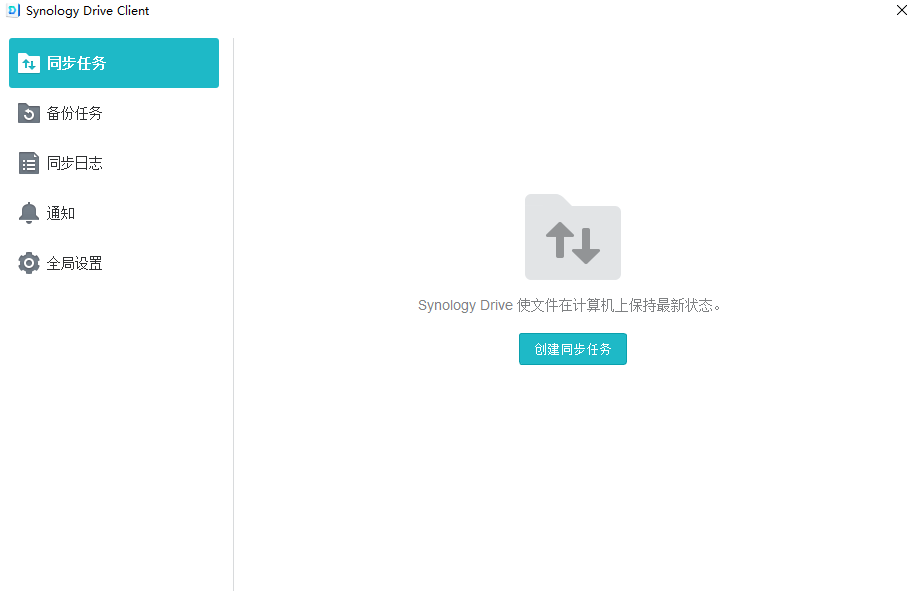Click the 同步任务 folder-arrows sidebar icon
This screenshot has width=911, height=597.
point(28,63)
